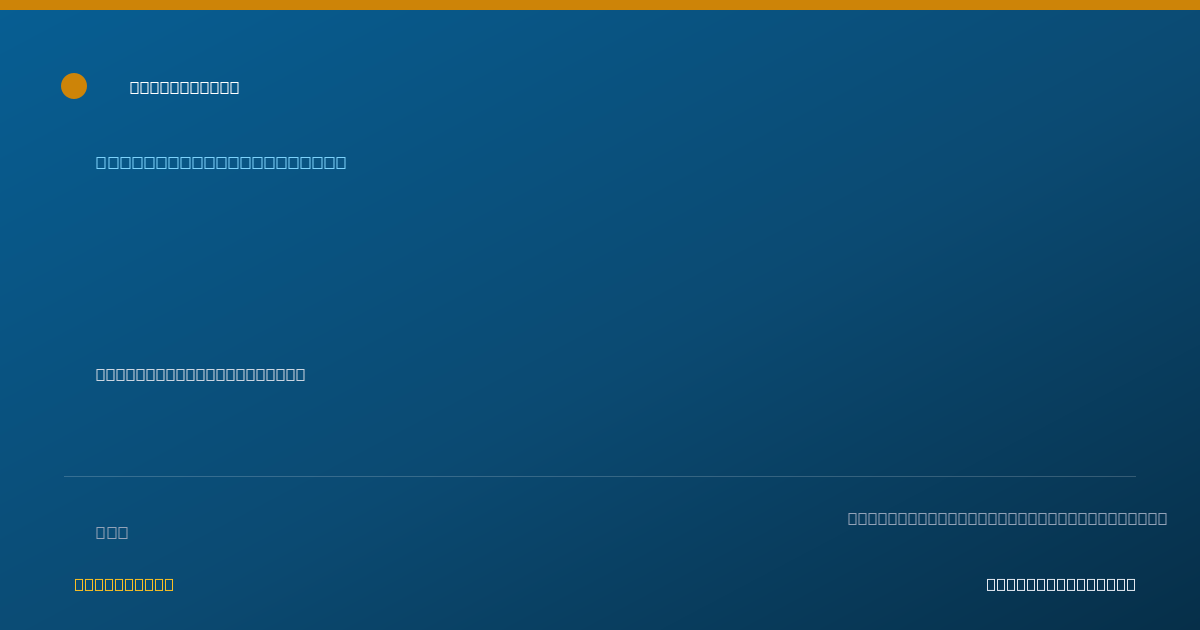Click the end of the gray subtitle line
This screenshot has width=1200, height=630.
tap(300, 375)
